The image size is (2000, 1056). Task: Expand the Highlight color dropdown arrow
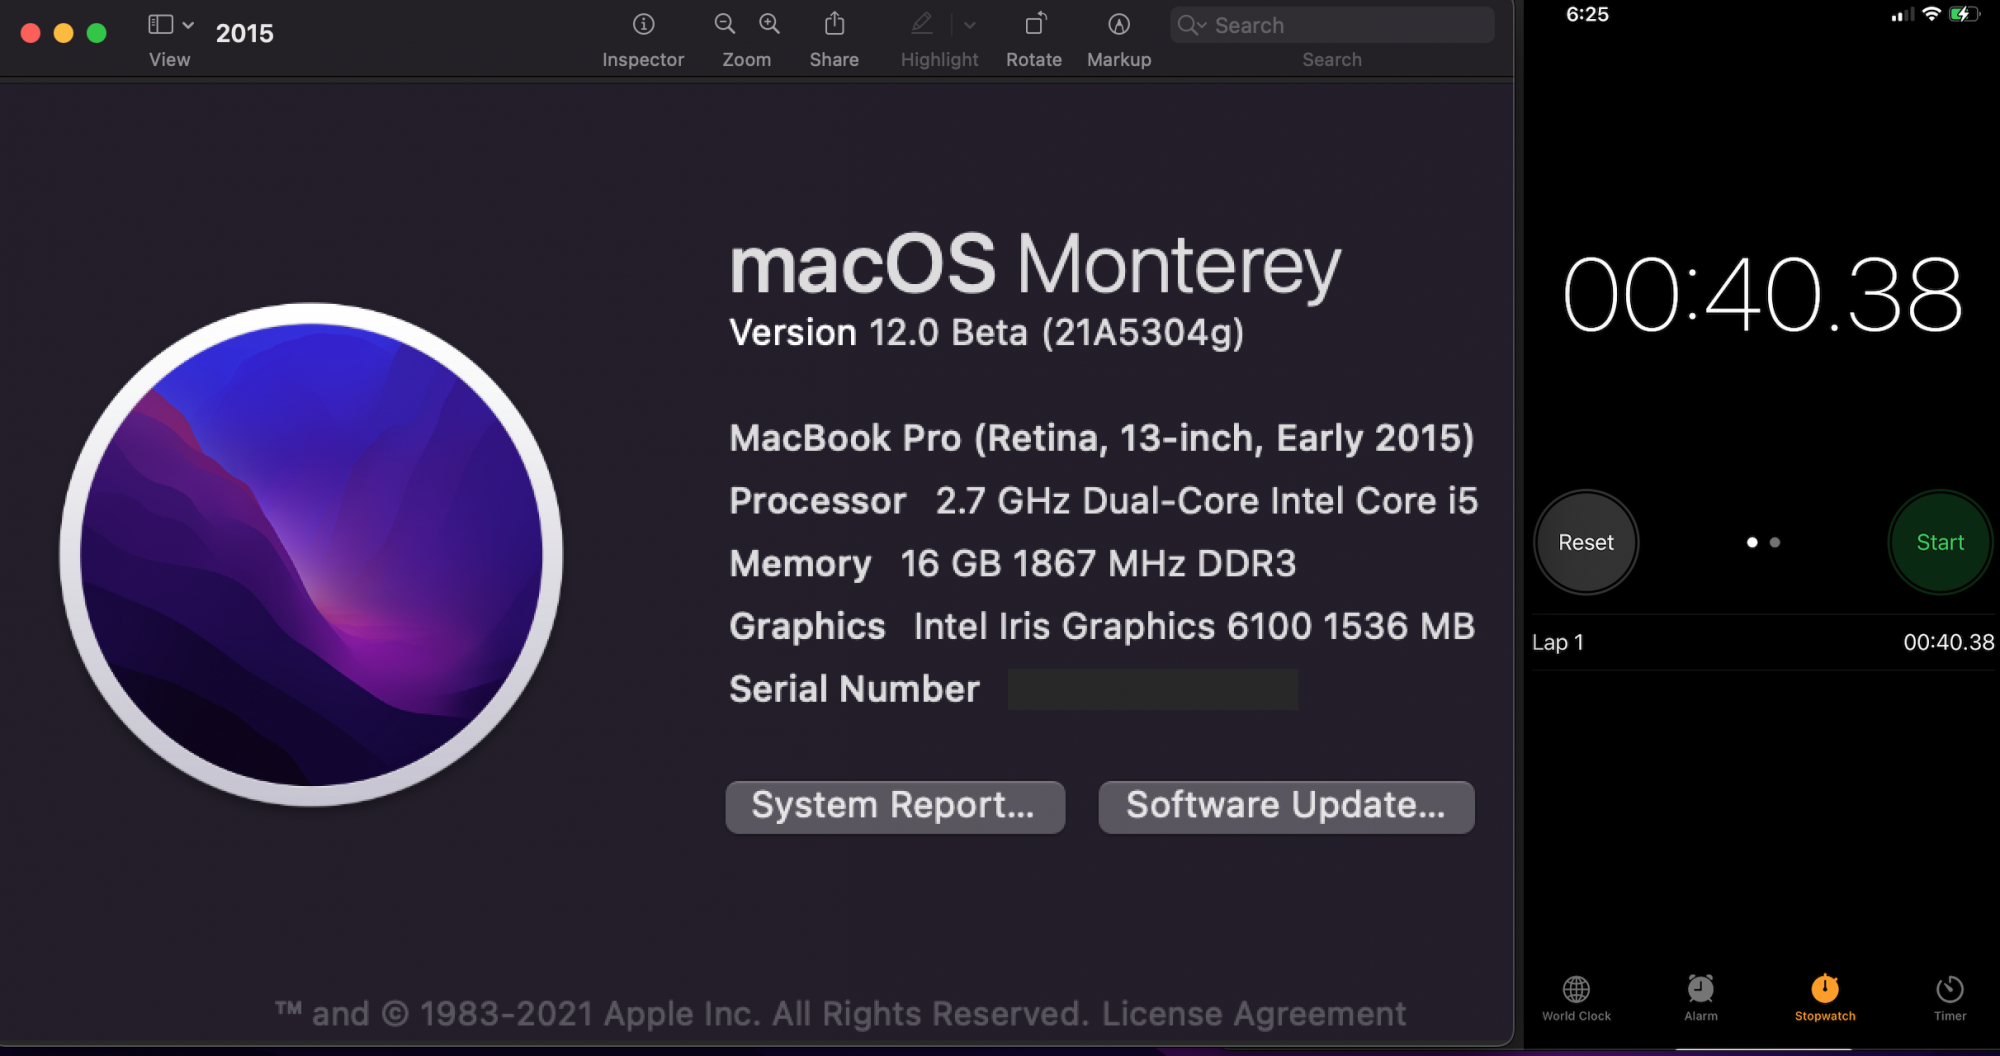click(969, 25)
